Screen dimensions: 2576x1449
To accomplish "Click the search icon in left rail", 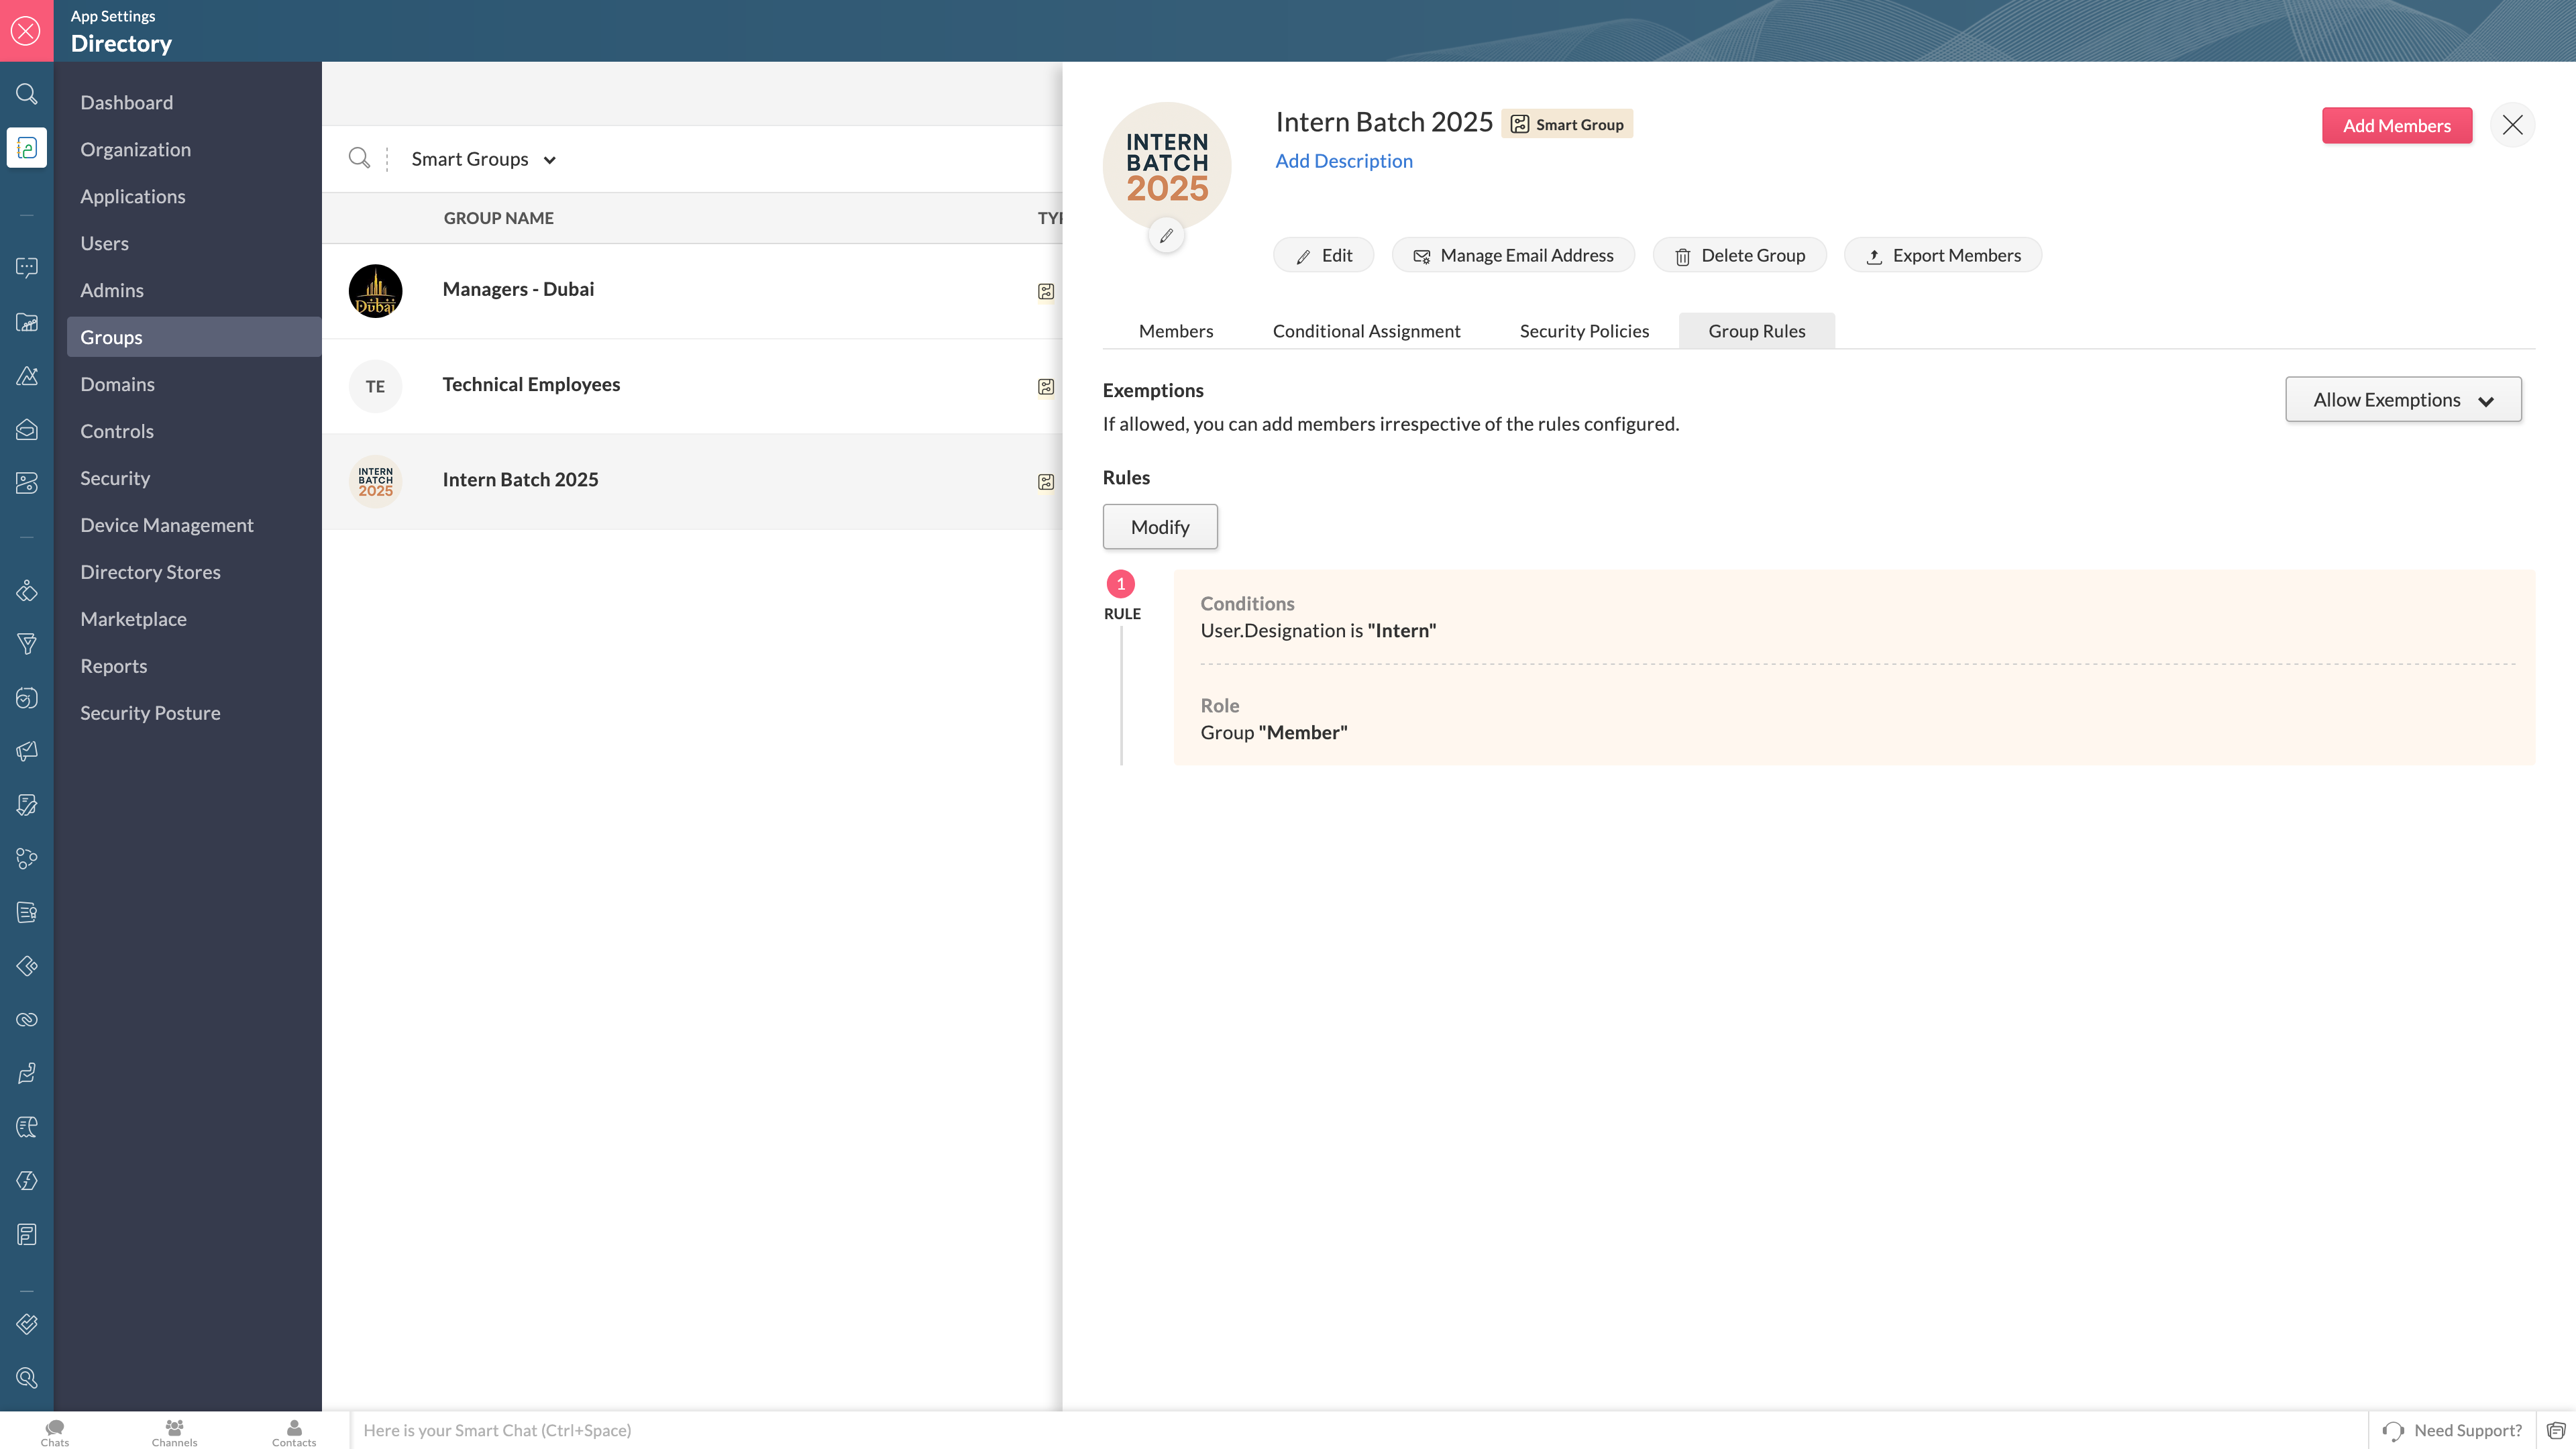I will tap(27, 94).
